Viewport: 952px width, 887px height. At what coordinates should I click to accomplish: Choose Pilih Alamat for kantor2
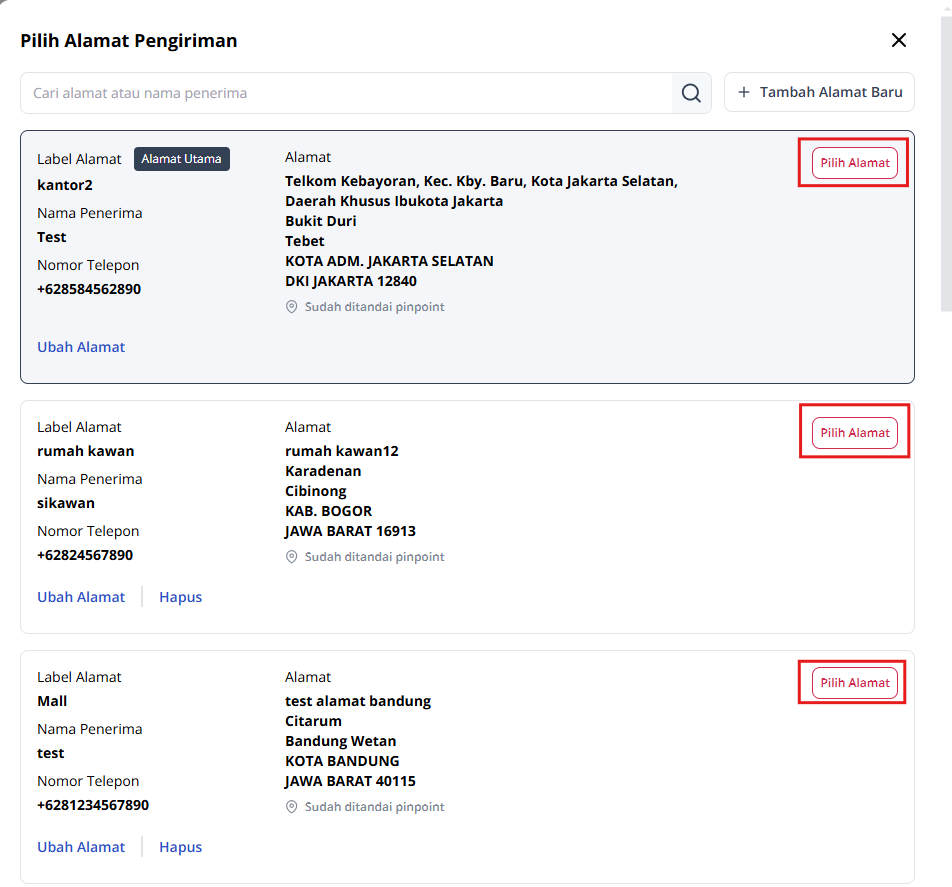tap(854, 163)
